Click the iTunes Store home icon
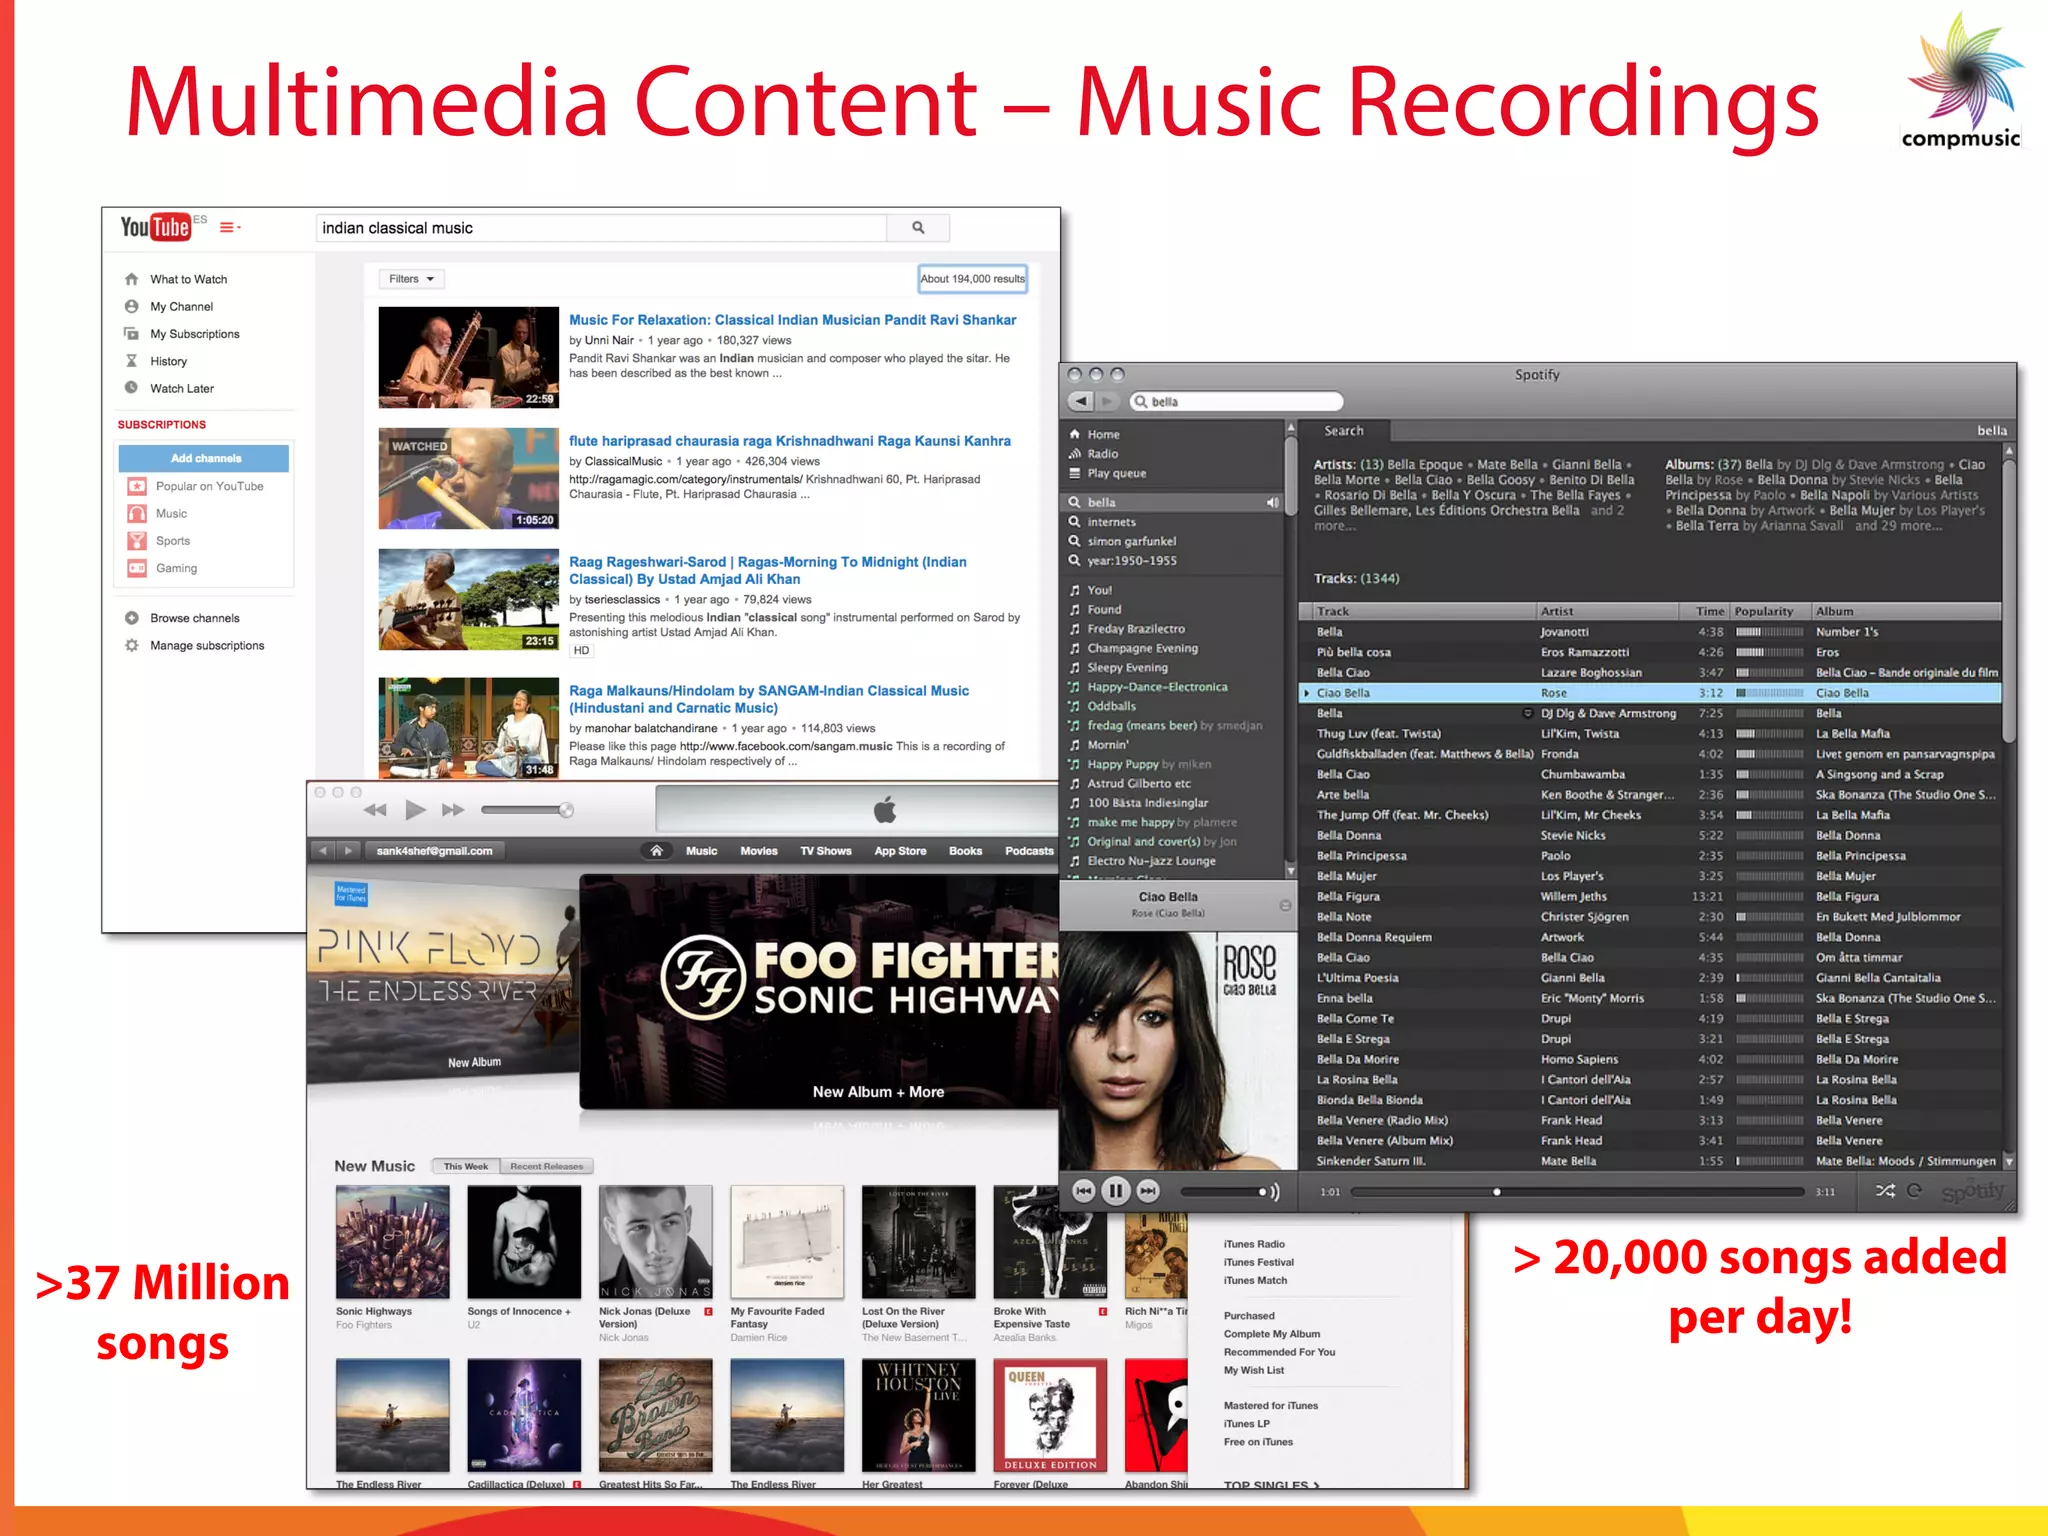The image size is (2048, 1536). click(656, 851)
